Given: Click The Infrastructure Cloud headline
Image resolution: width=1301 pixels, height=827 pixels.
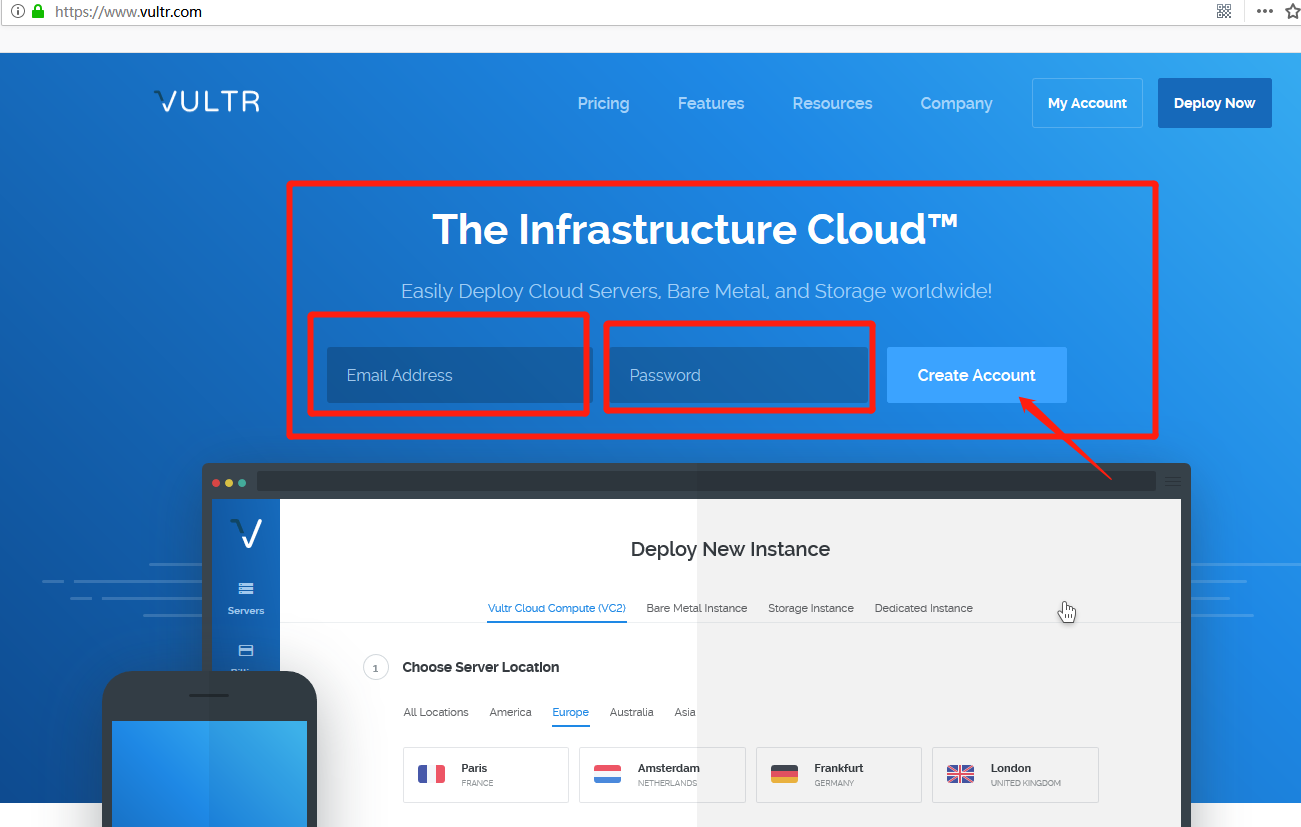Looking at the screenshot, I should pos(696,229).
